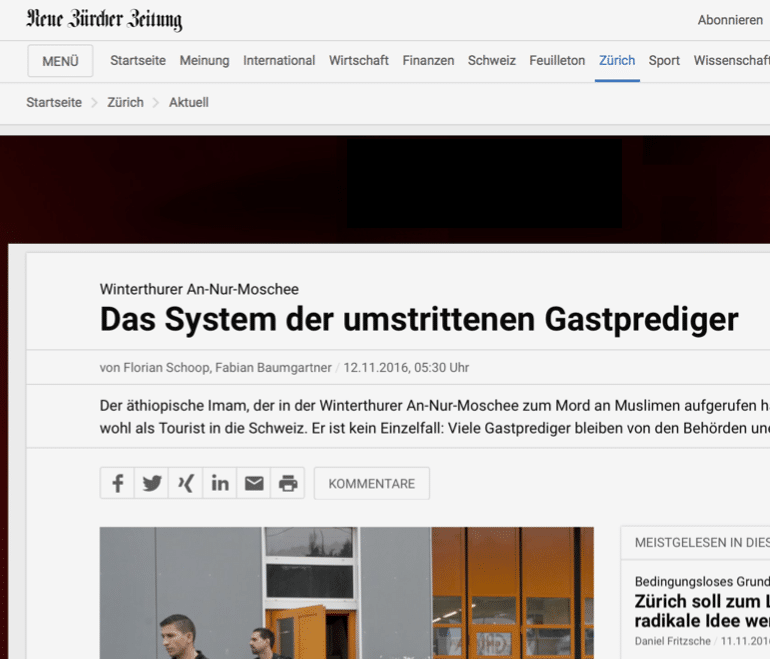Switch to the Finanzen section
770x659 pixels.
(428, 61)
